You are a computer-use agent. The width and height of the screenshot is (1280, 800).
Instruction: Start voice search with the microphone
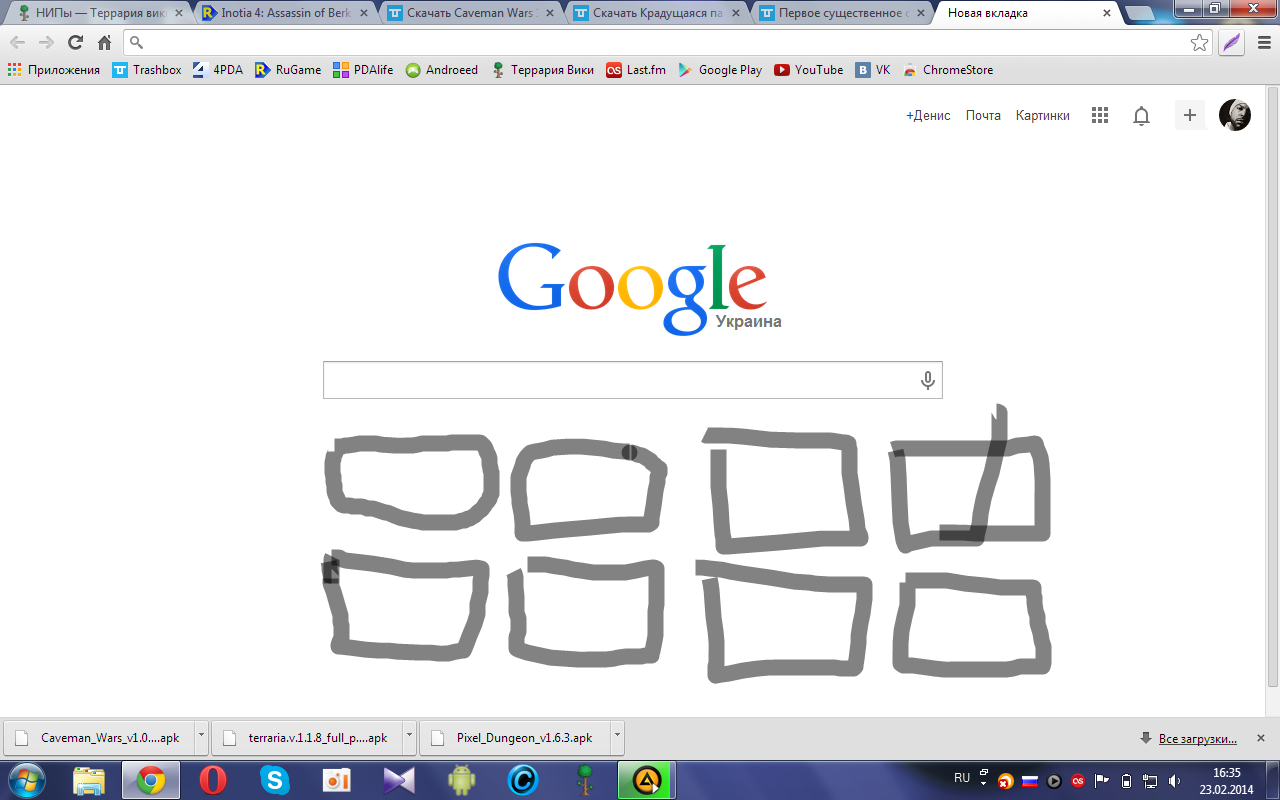(927, 380)
